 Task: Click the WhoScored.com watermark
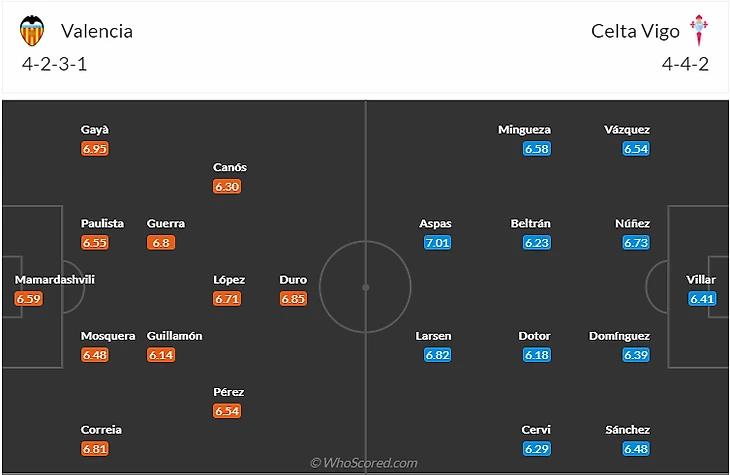[364, 463]
